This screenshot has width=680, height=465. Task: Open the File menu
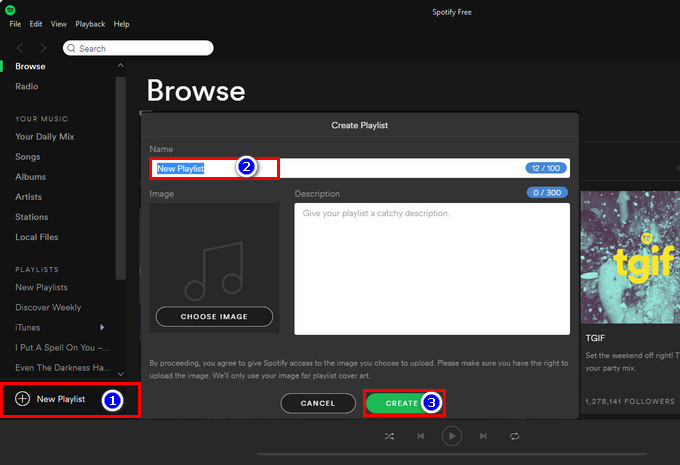coord(15,24)
